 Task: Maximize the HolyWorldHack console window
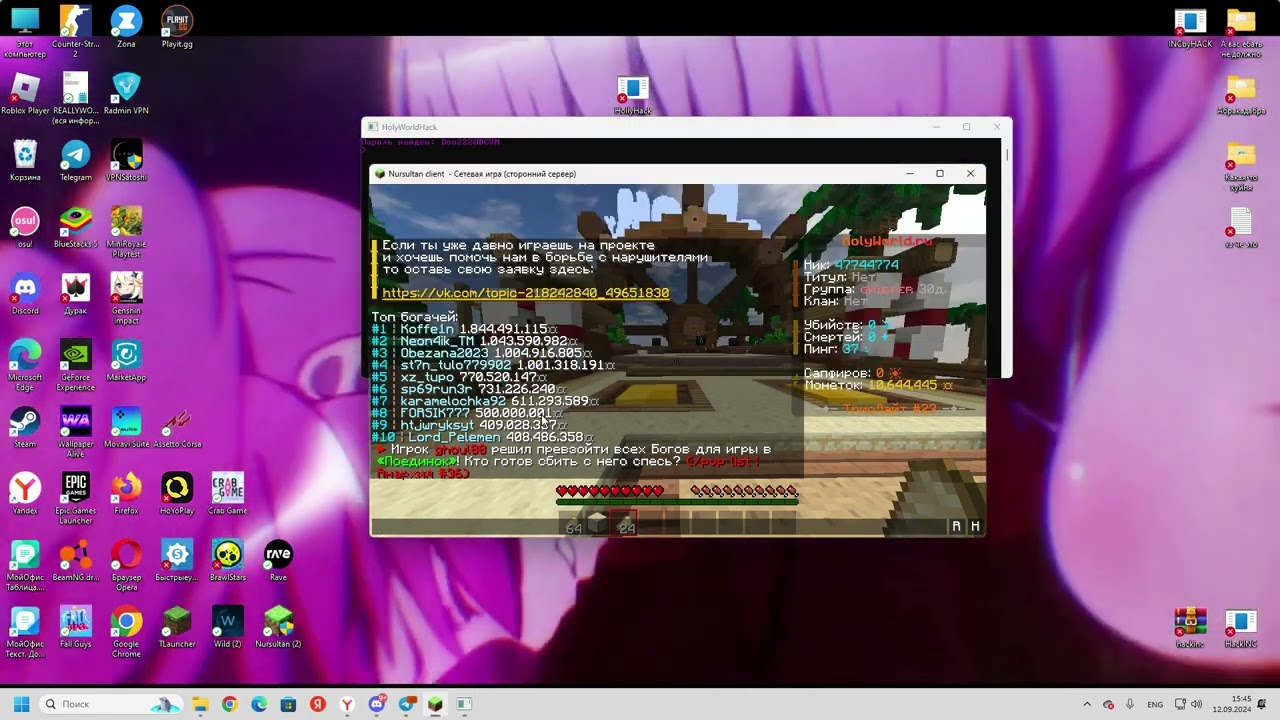966,127
